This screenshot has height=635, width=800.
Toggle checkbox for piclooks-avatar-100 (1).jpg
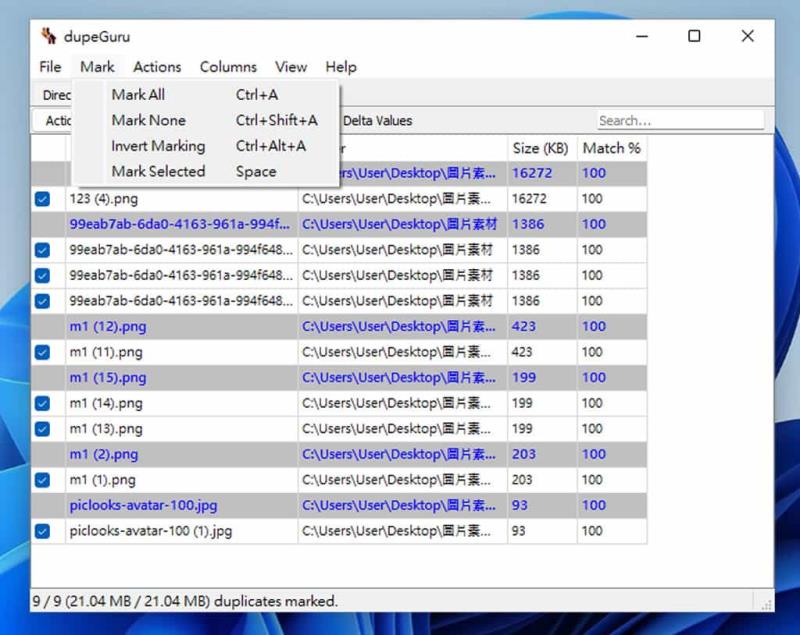click(x=42, y=531)
